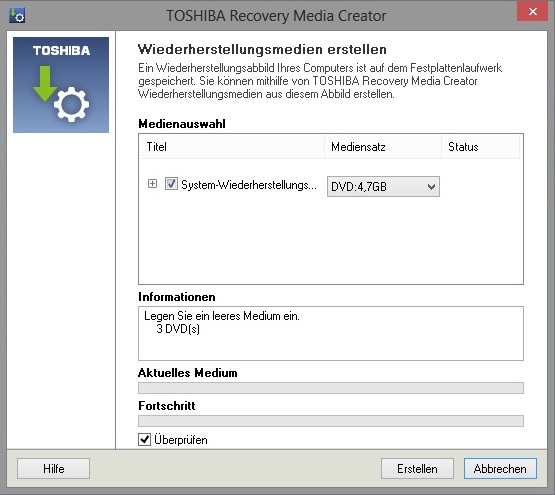Start creation with Erstellen button
Screen dimensions: 555x495
(x=417, y=468)
